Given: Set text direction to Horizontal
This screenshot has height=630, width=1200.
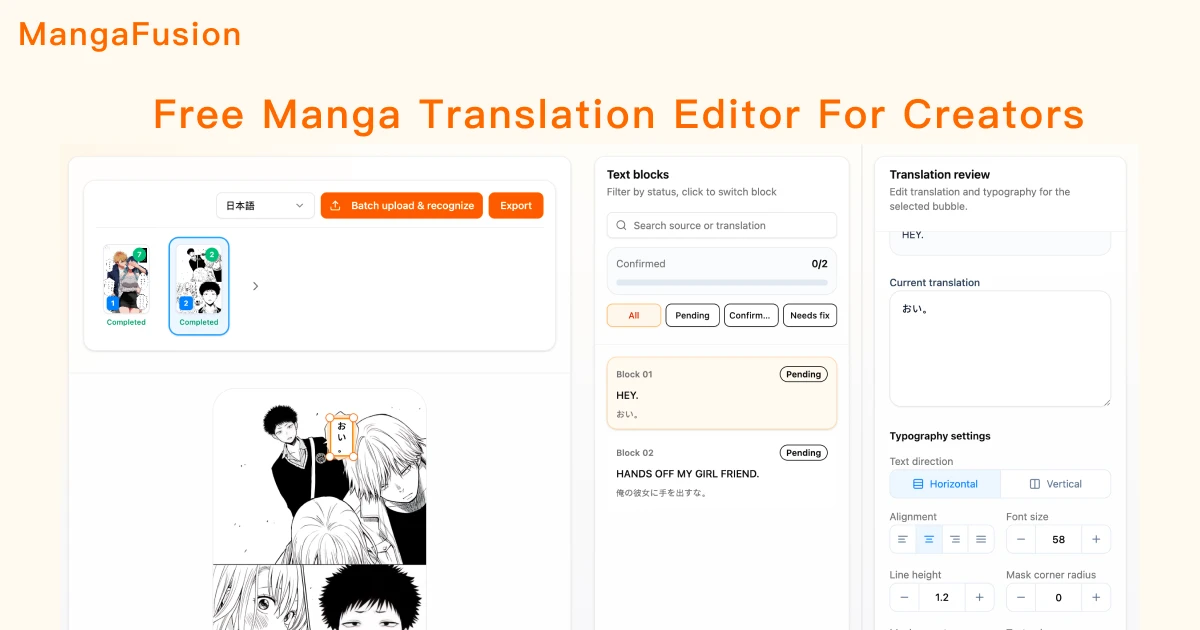Looking at the screenshot, I should [945, 484].
